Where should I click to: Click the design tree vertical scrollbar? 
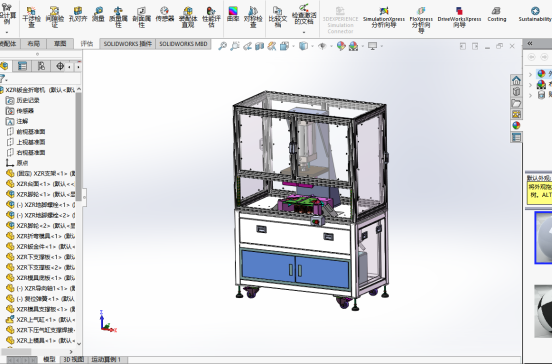[79, 147]
